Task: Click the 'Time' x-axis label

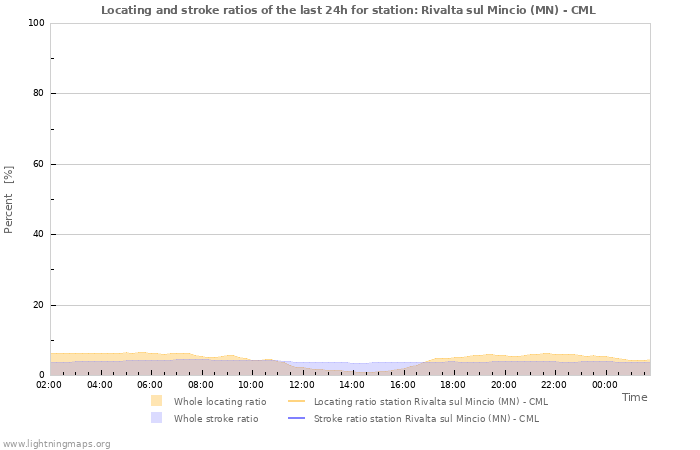Action: coord(634,397)
